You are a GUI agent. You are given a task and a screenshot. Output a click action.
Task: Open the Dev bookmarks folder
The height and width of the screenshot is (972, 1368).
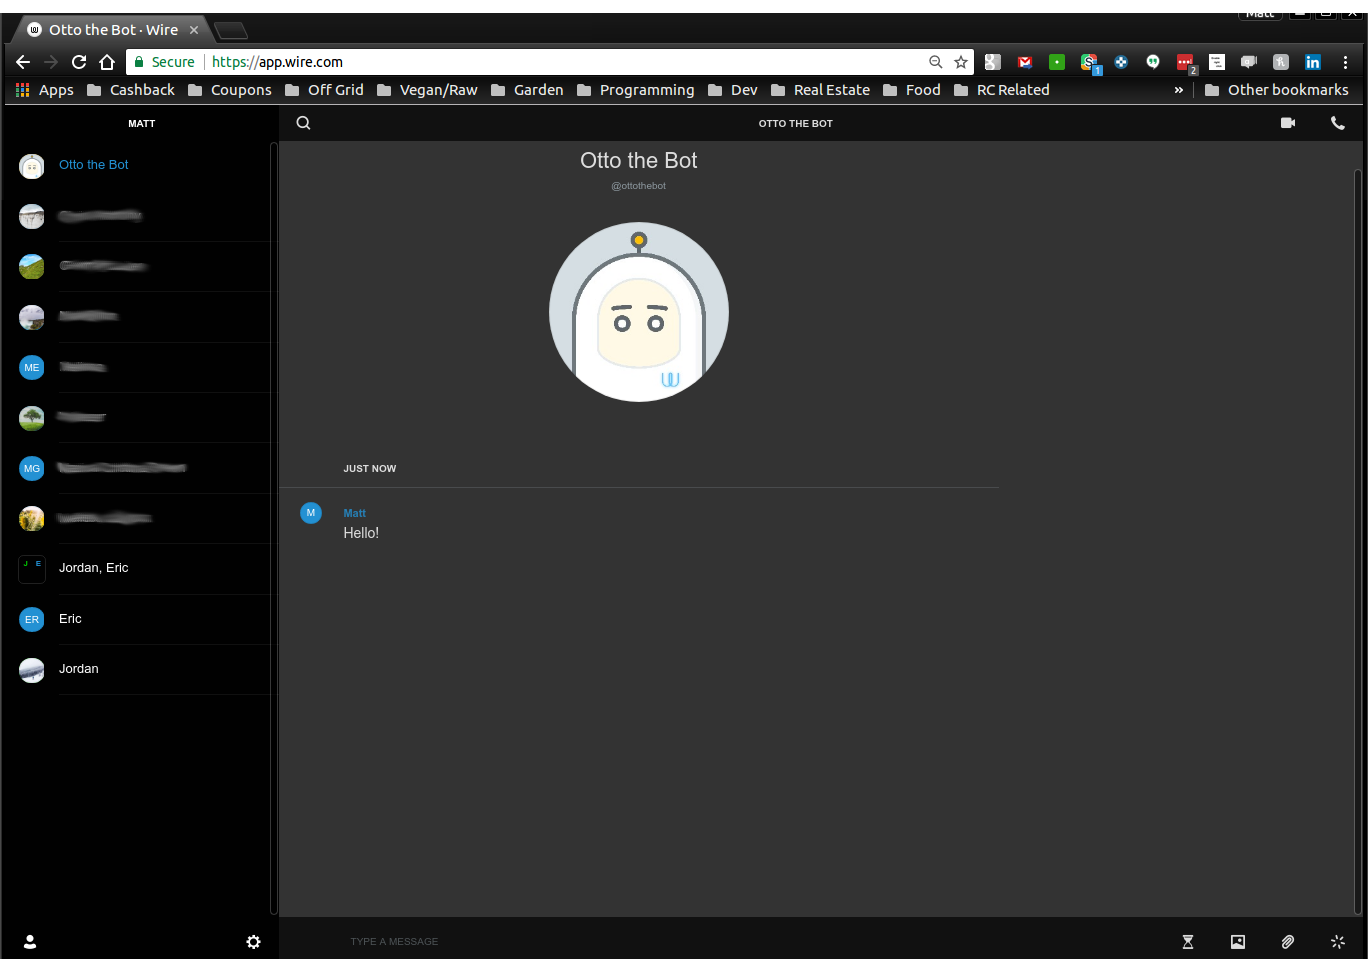click(x=733, y=90)
